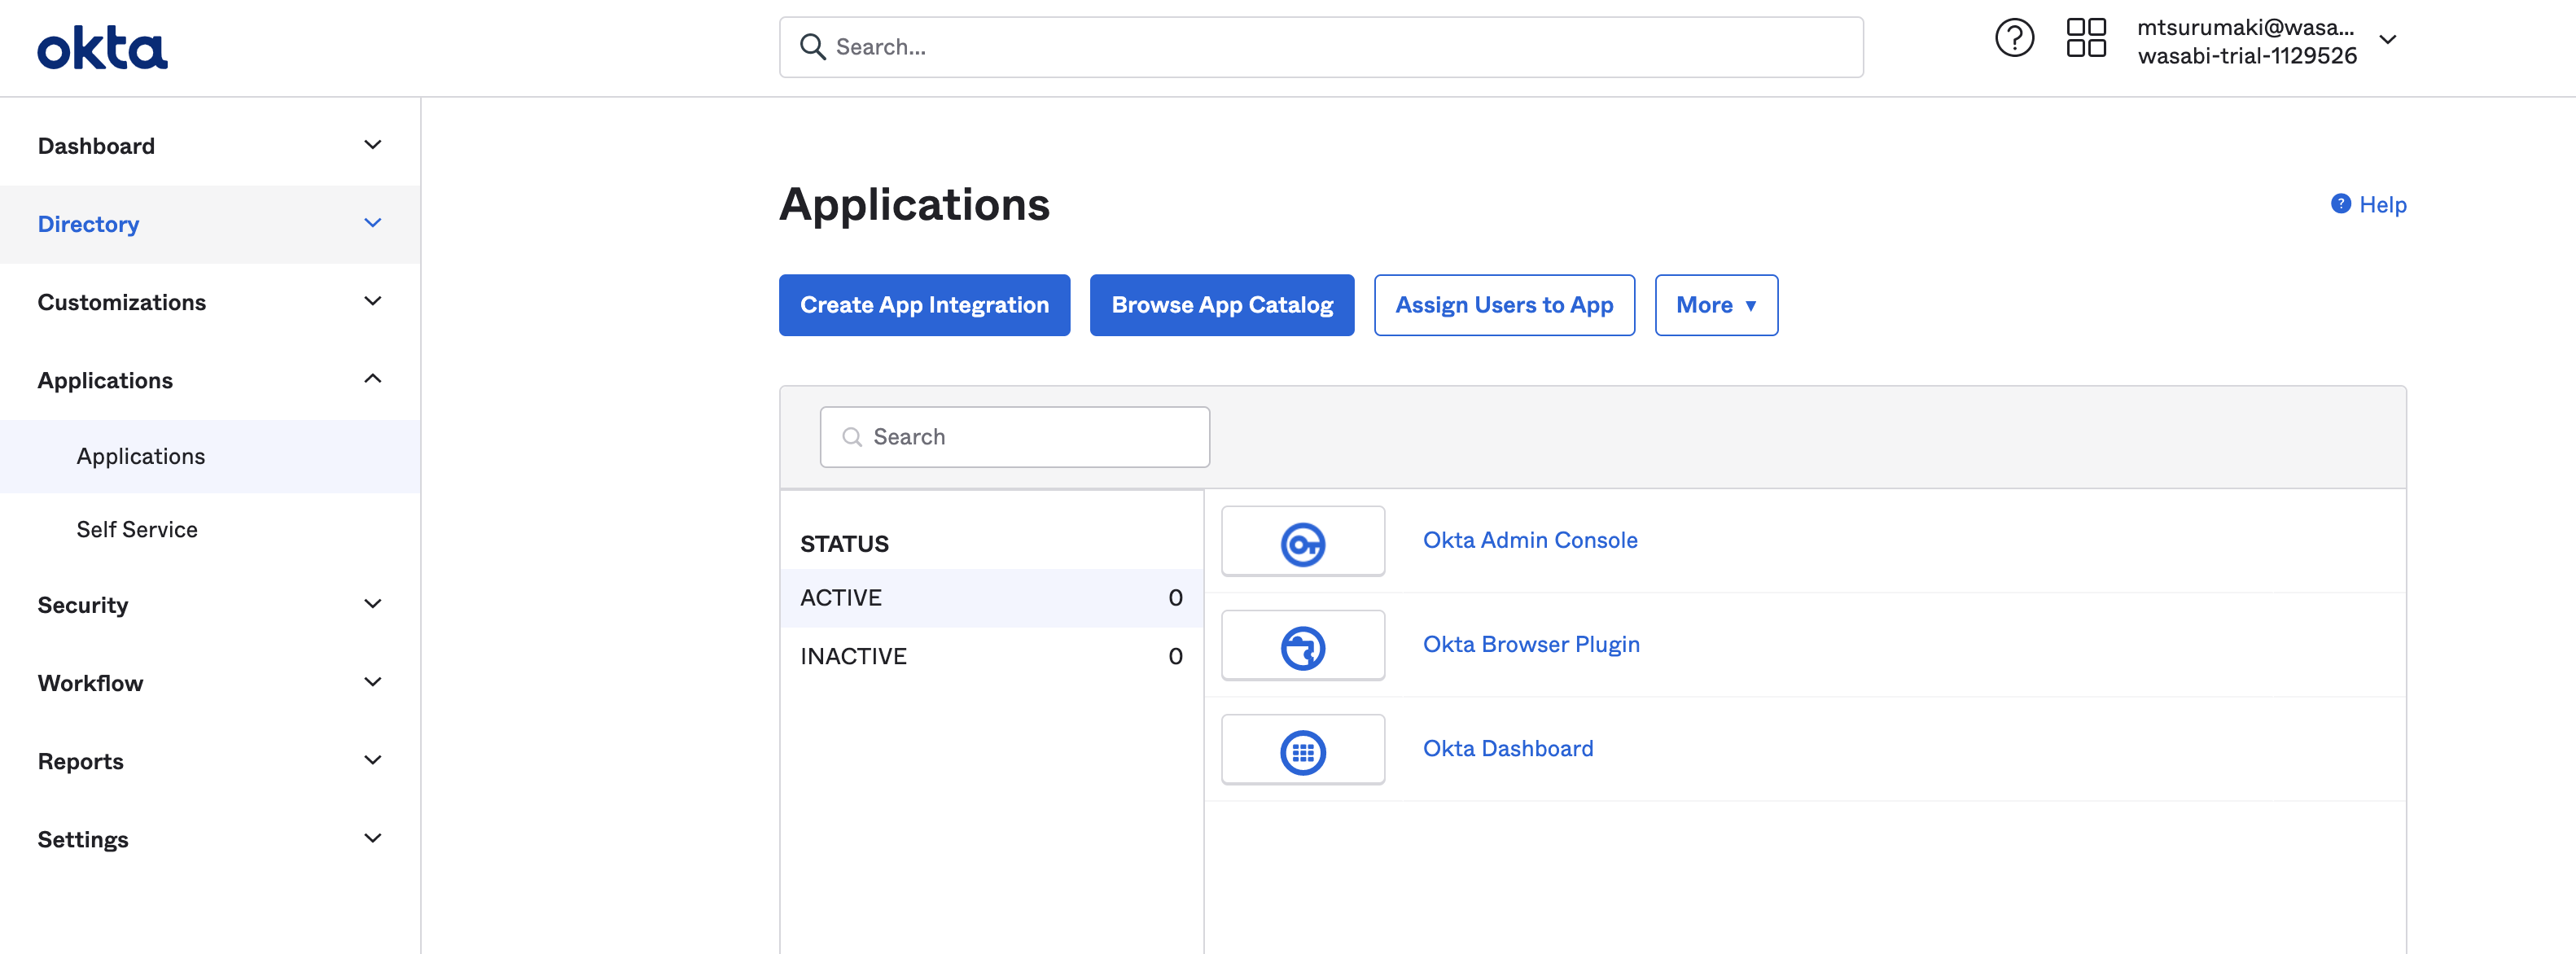The width and height of the screenshot is (2576, 954).
Task: Click the Directory label in the sidebar
Action: (x=88, y=224)
